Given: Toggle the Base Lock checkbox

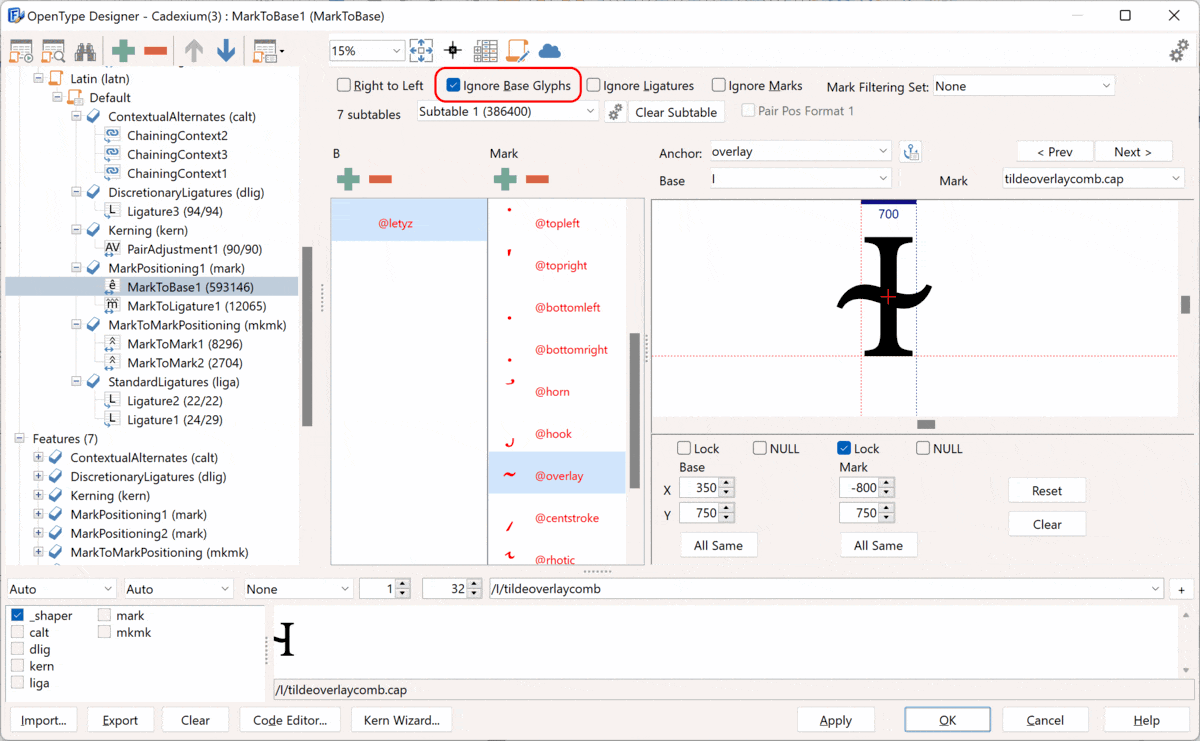Looking at the screenshot, I should [684, 448].
